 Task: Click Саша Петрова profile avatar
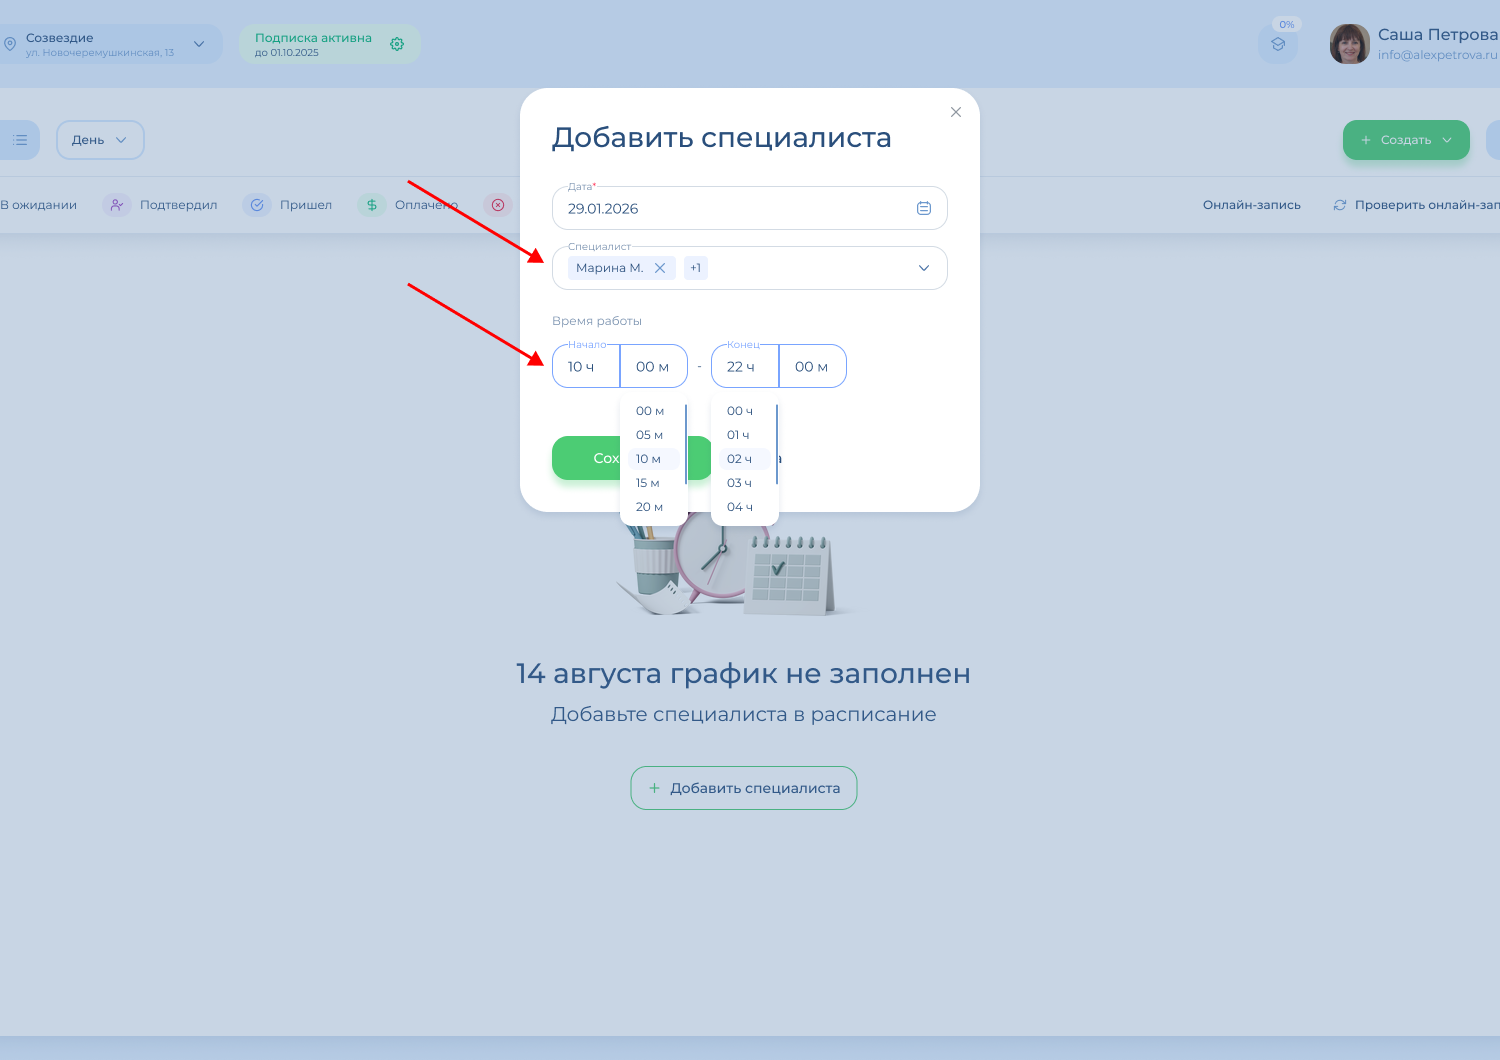[1349, 44]
